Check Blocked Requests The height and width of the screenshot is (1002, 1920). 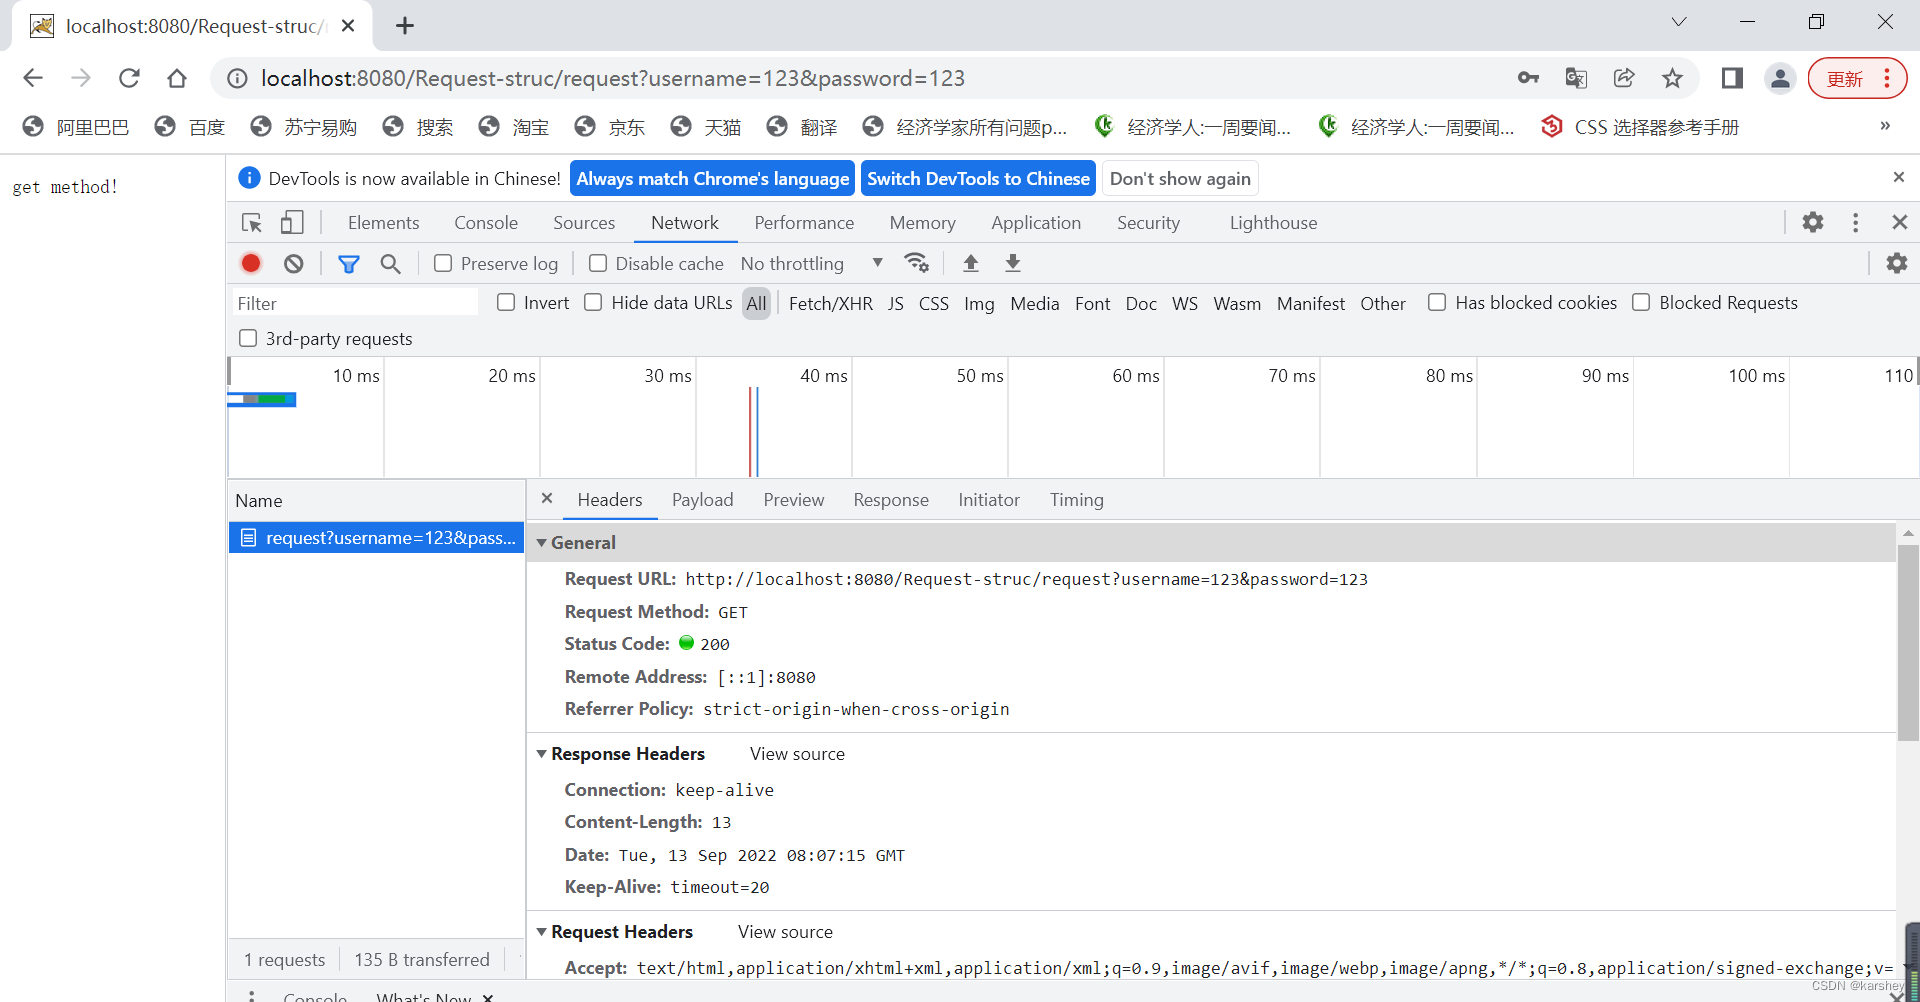[1641, 302]
